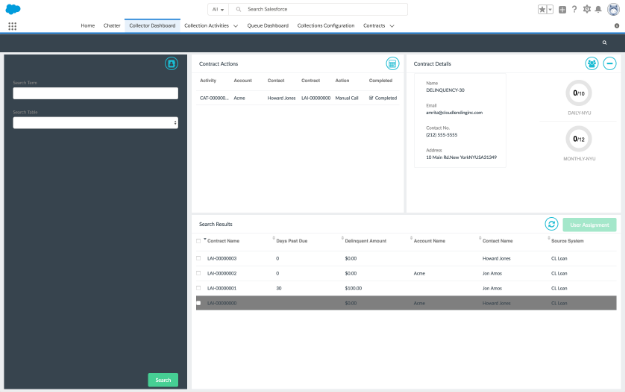Open the Search Table dropdown

coord(95,123)
